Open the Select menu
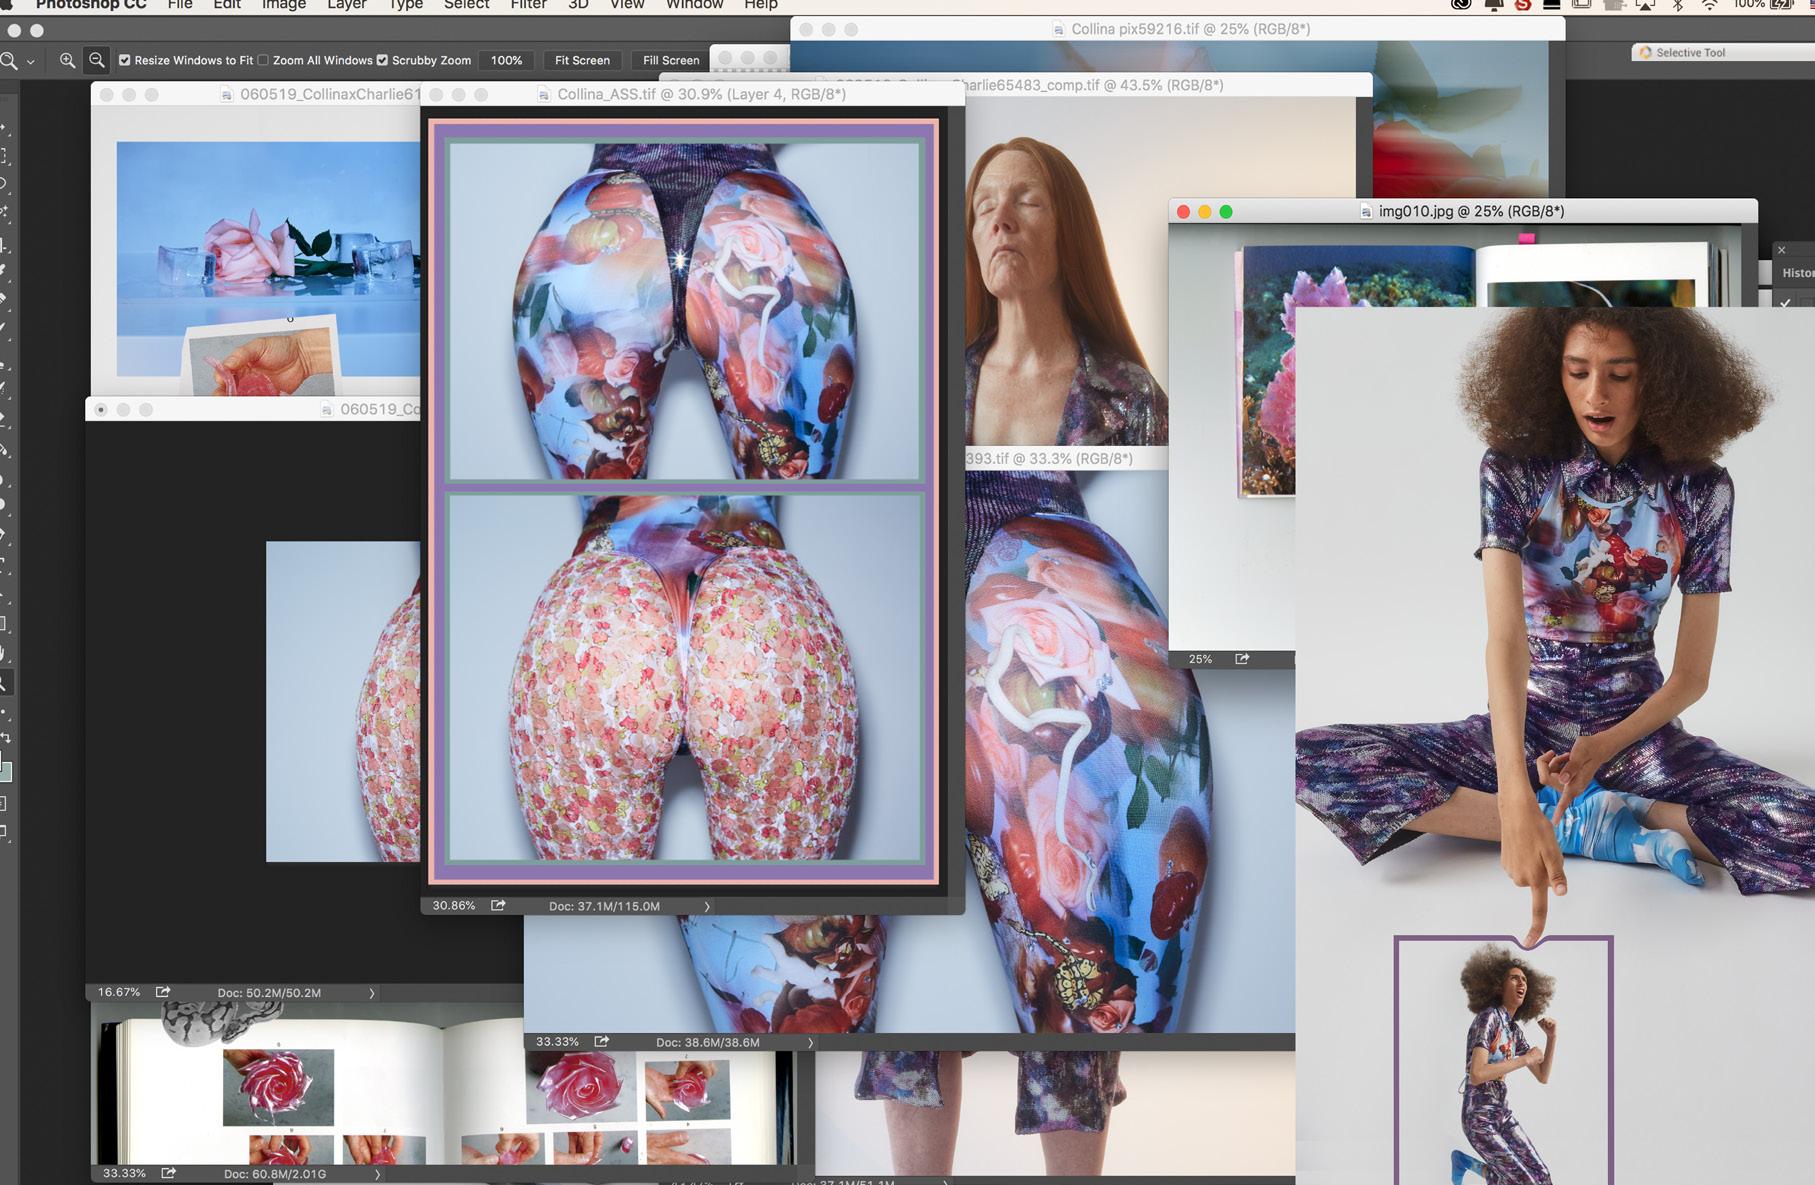 pyautogui.click(x=467, y=5)
